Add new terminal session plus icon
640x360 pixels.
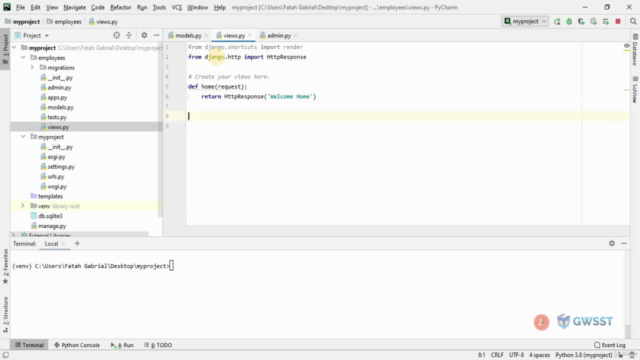(77, 243)
